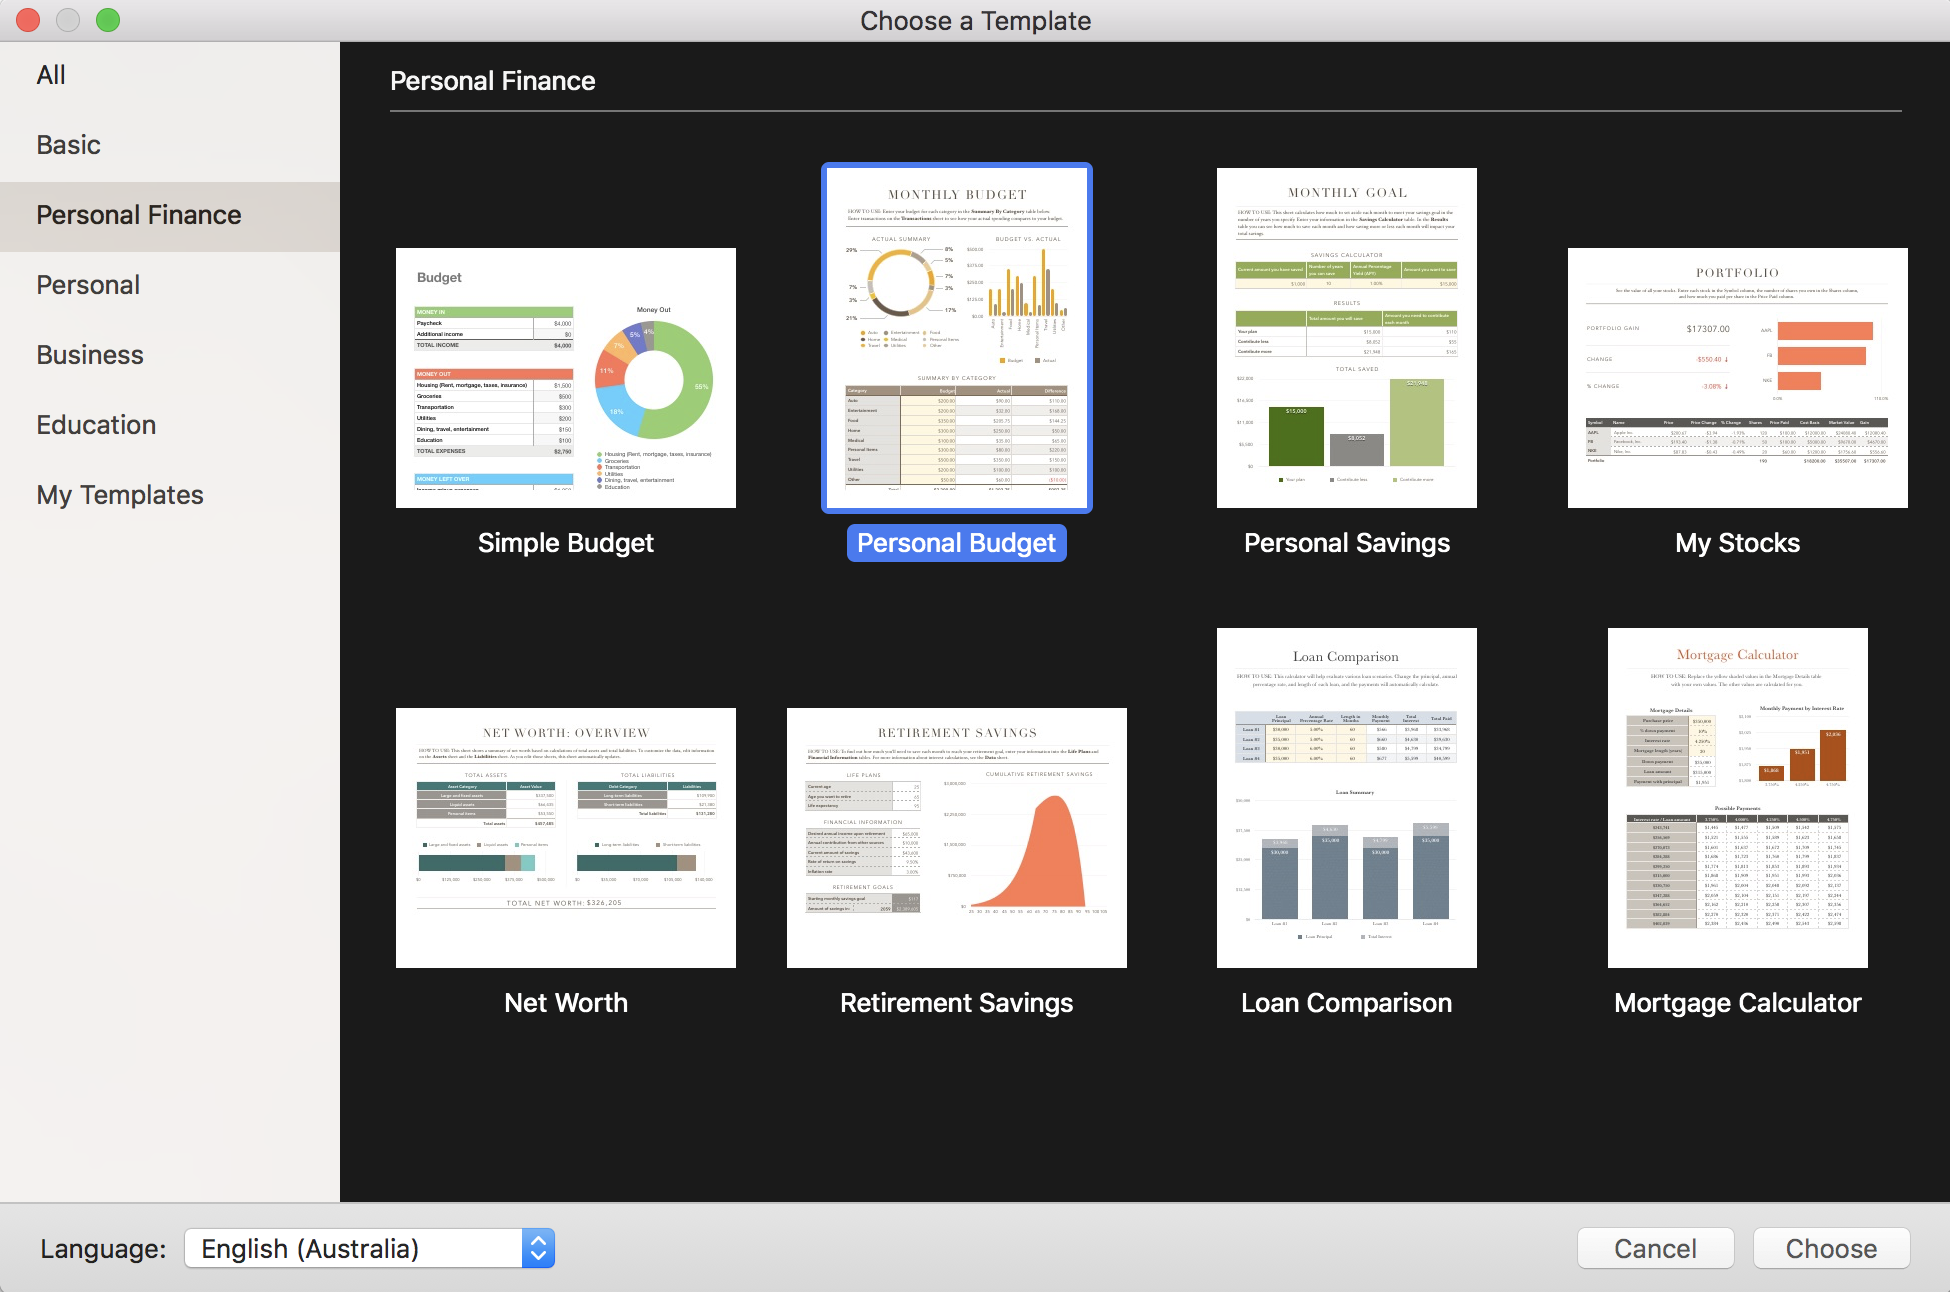Browse the Education templates category

click(96, 425)
